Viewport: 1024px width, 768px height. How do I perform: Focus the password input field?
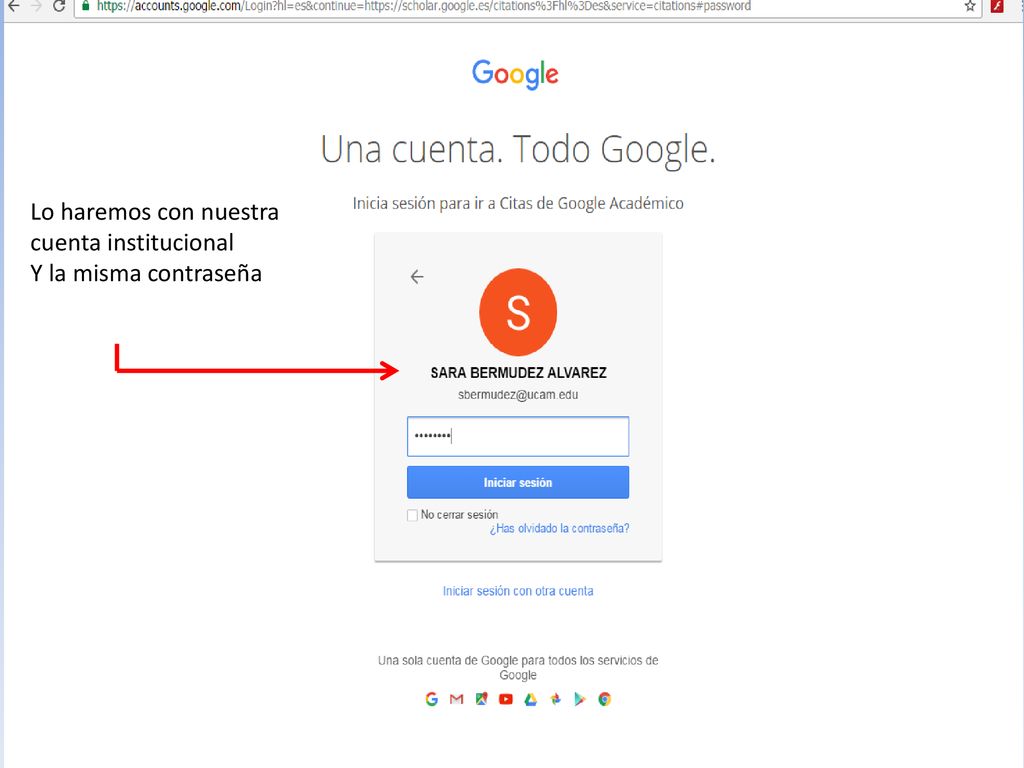click(x=518, y=436)
